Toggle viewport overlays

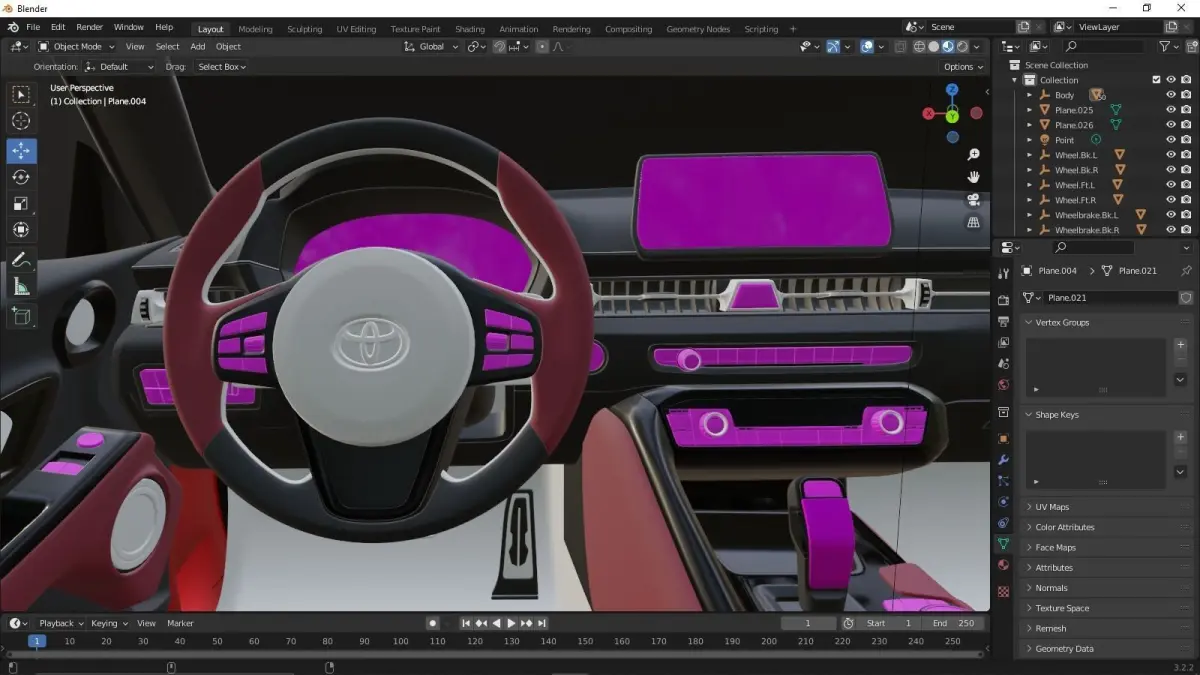click(866, 47)
